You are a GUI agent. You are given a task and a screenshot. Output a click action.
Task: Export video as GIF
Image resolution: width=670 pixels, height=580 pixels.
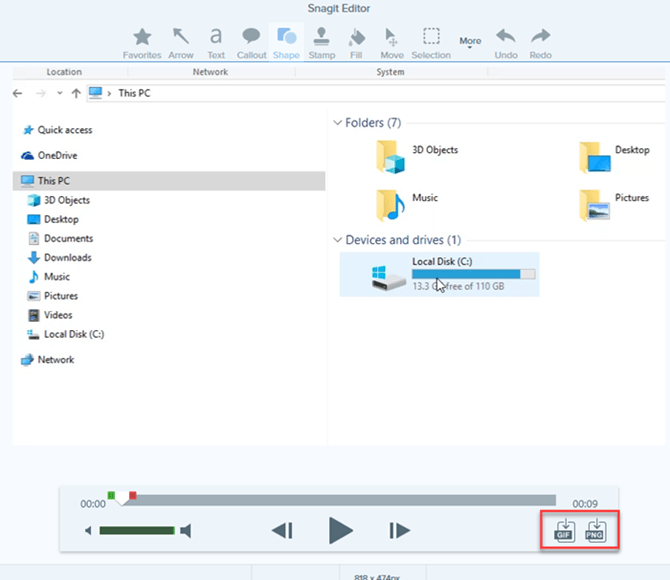pyautogui.click(x=564, y=531)
